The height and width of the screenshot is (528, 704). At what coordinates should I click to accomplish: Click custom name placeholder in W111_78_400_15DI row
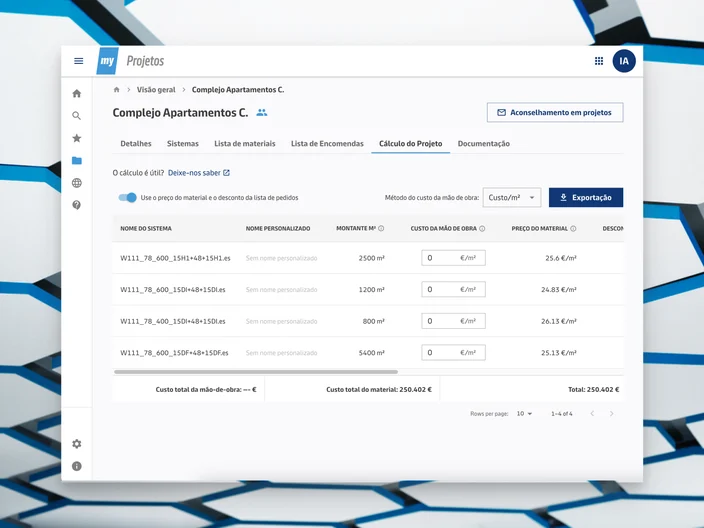(x=282, y=321)
